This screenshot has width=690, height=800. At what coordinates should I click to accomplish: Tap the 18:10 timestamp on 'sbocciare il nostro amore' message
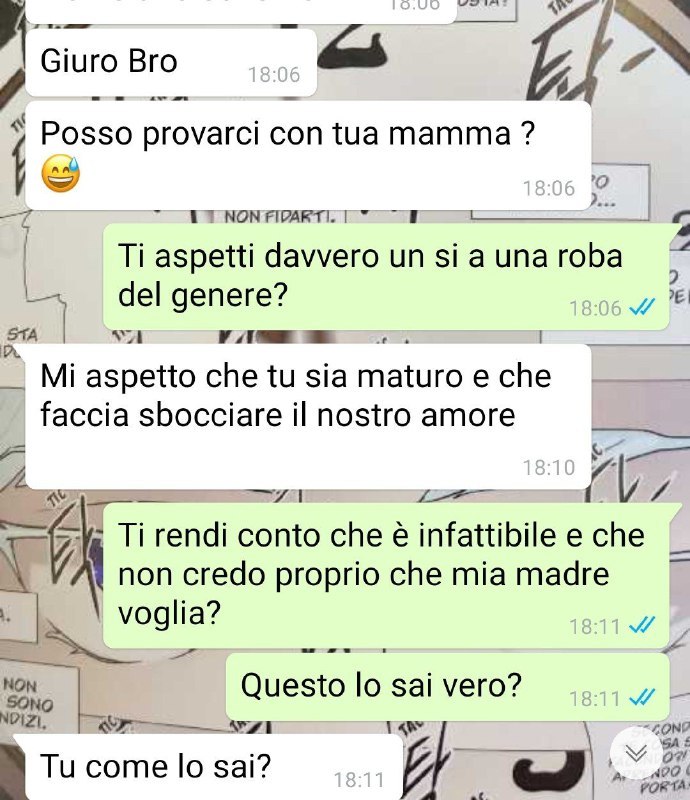pos(549,467)
